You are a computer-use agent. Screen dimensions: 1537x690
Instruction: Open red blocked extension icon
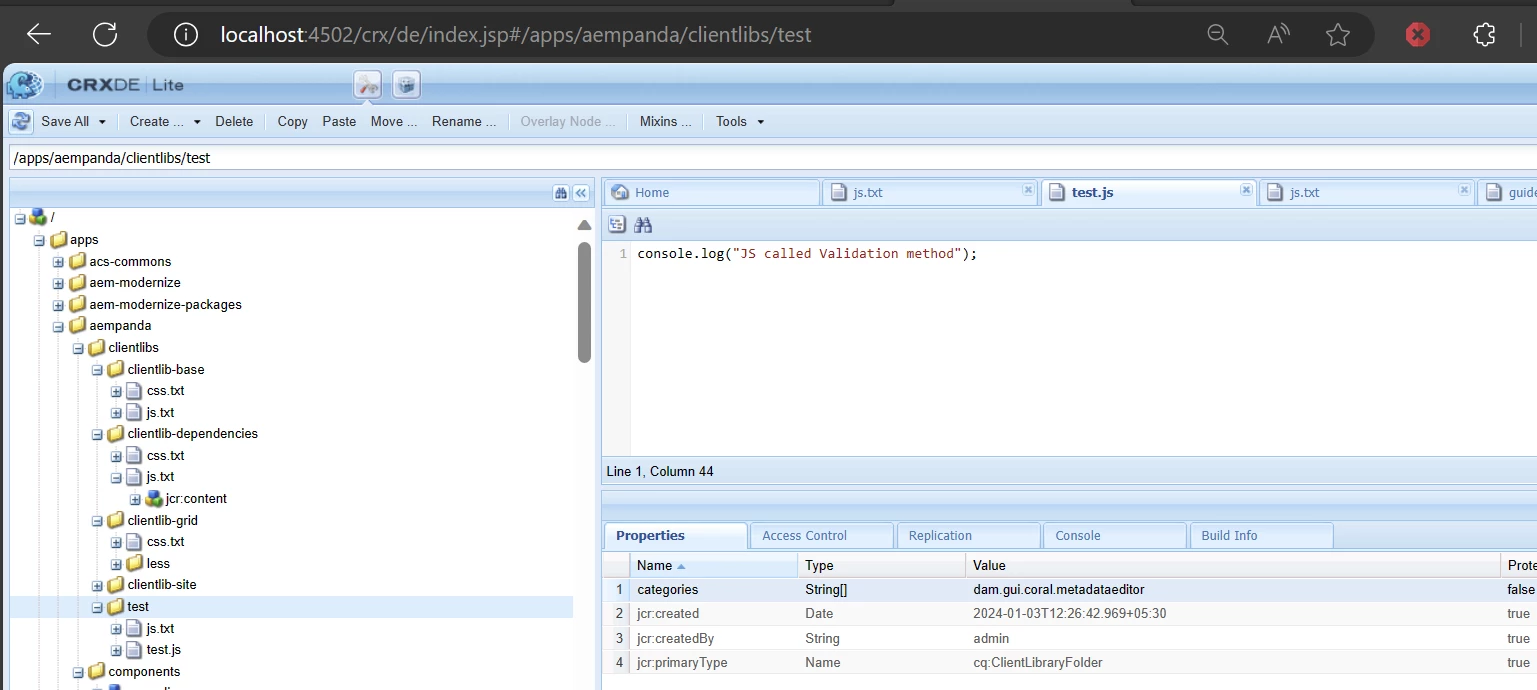point(1418,35)
